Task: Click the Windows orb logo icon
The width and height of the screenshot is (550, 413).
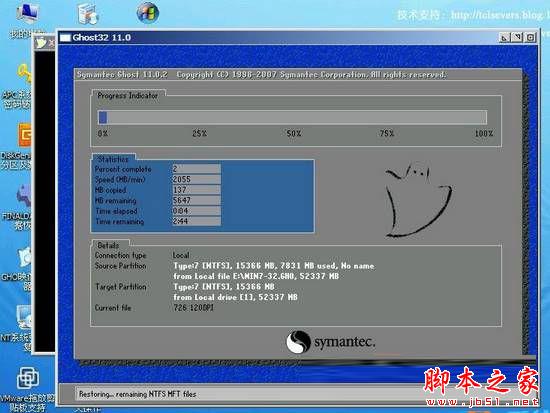Action: (x=148, y=13)
